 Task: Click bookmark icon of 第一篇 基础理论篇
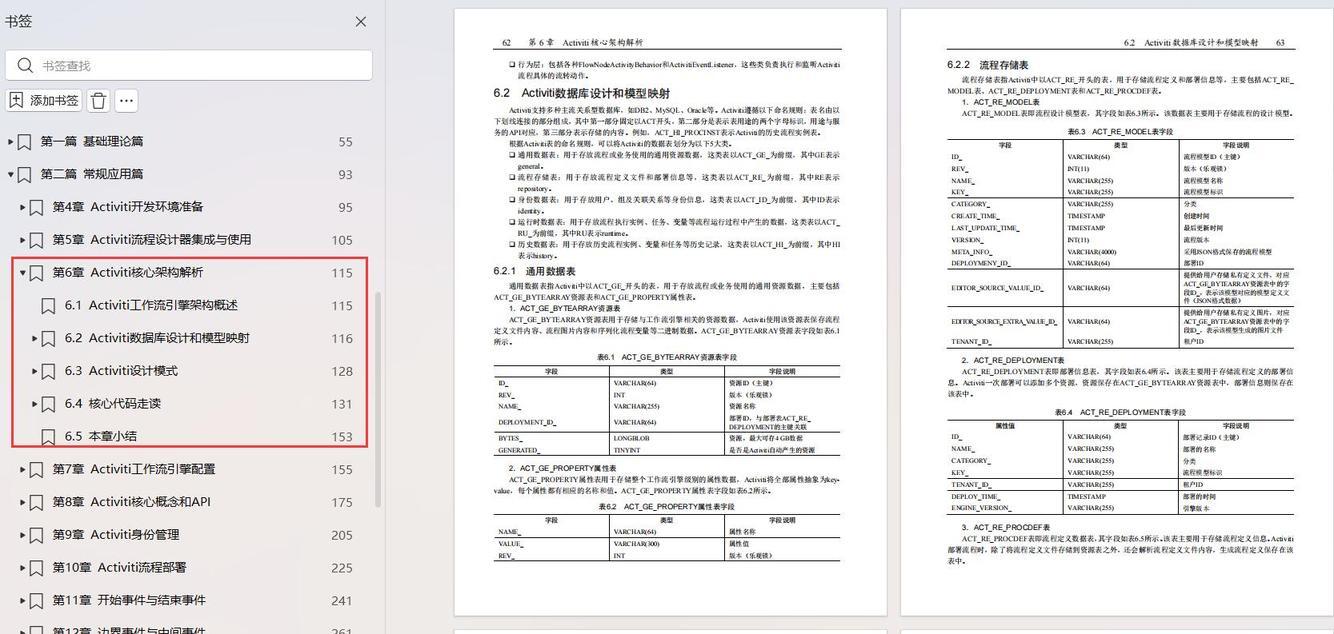25,142
